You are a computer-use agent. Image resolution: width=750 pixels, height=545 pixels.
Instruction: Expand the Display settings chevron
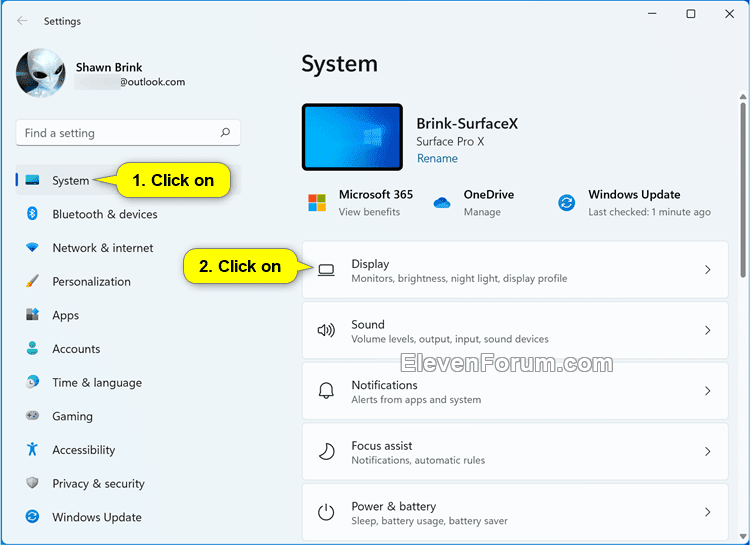707,270
